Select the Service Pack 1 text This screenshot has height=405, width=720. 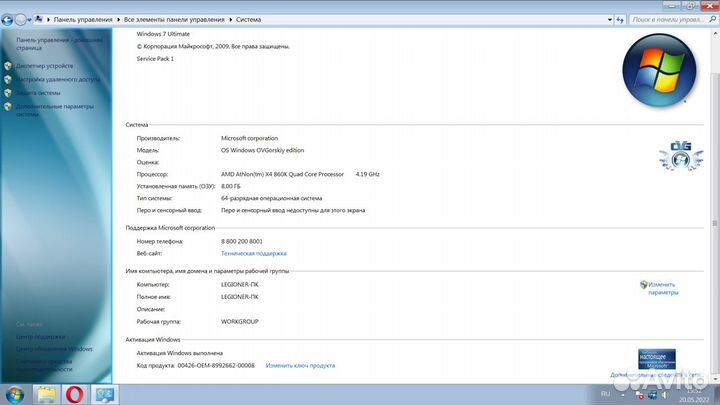(x=155, y=59)
